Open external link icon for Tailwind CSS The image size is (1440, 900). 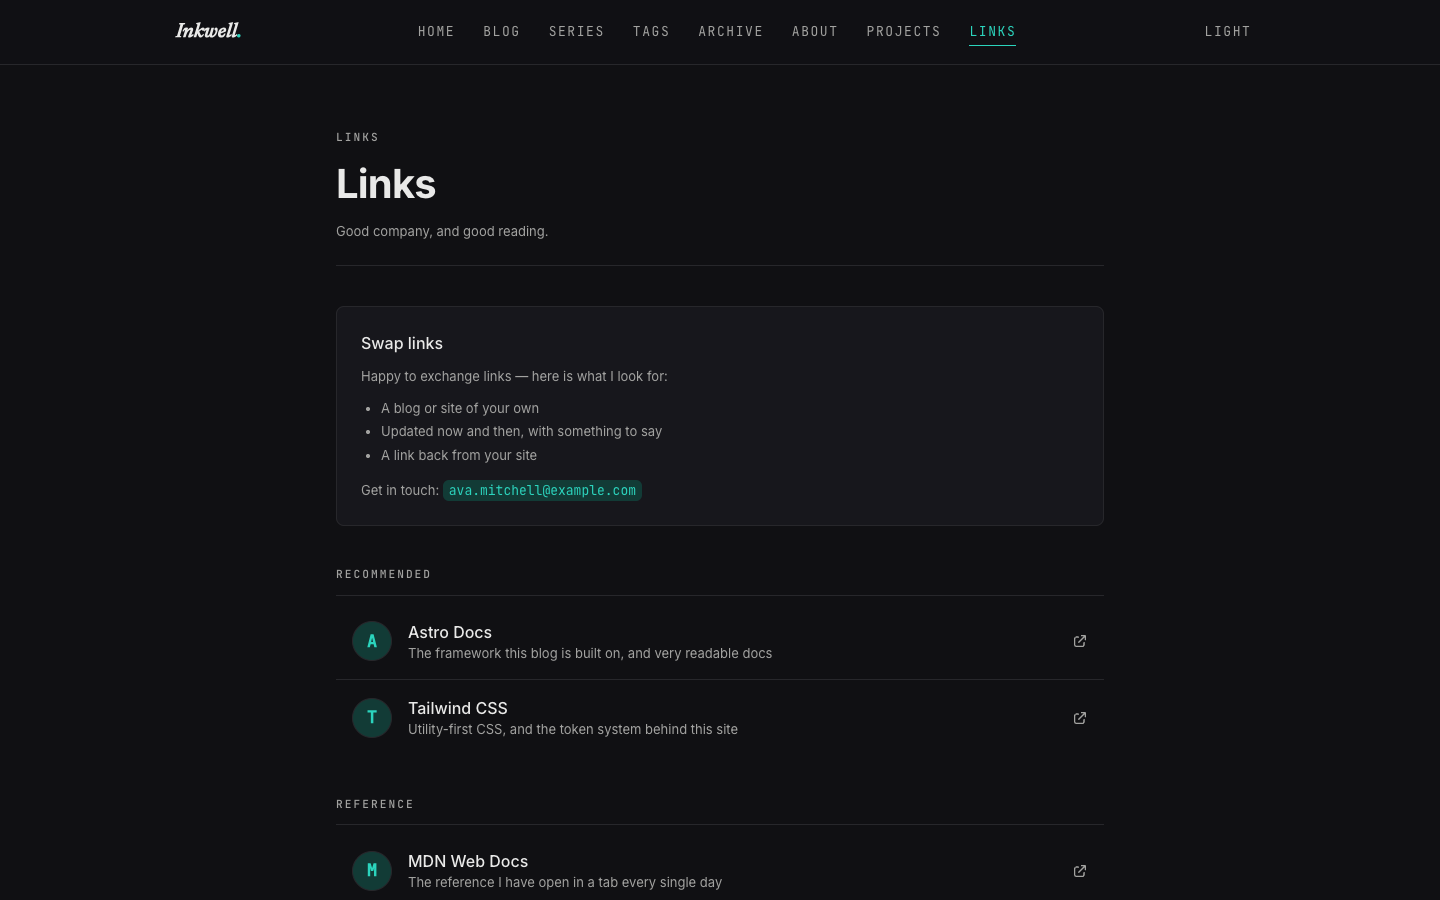(1080, 718)
